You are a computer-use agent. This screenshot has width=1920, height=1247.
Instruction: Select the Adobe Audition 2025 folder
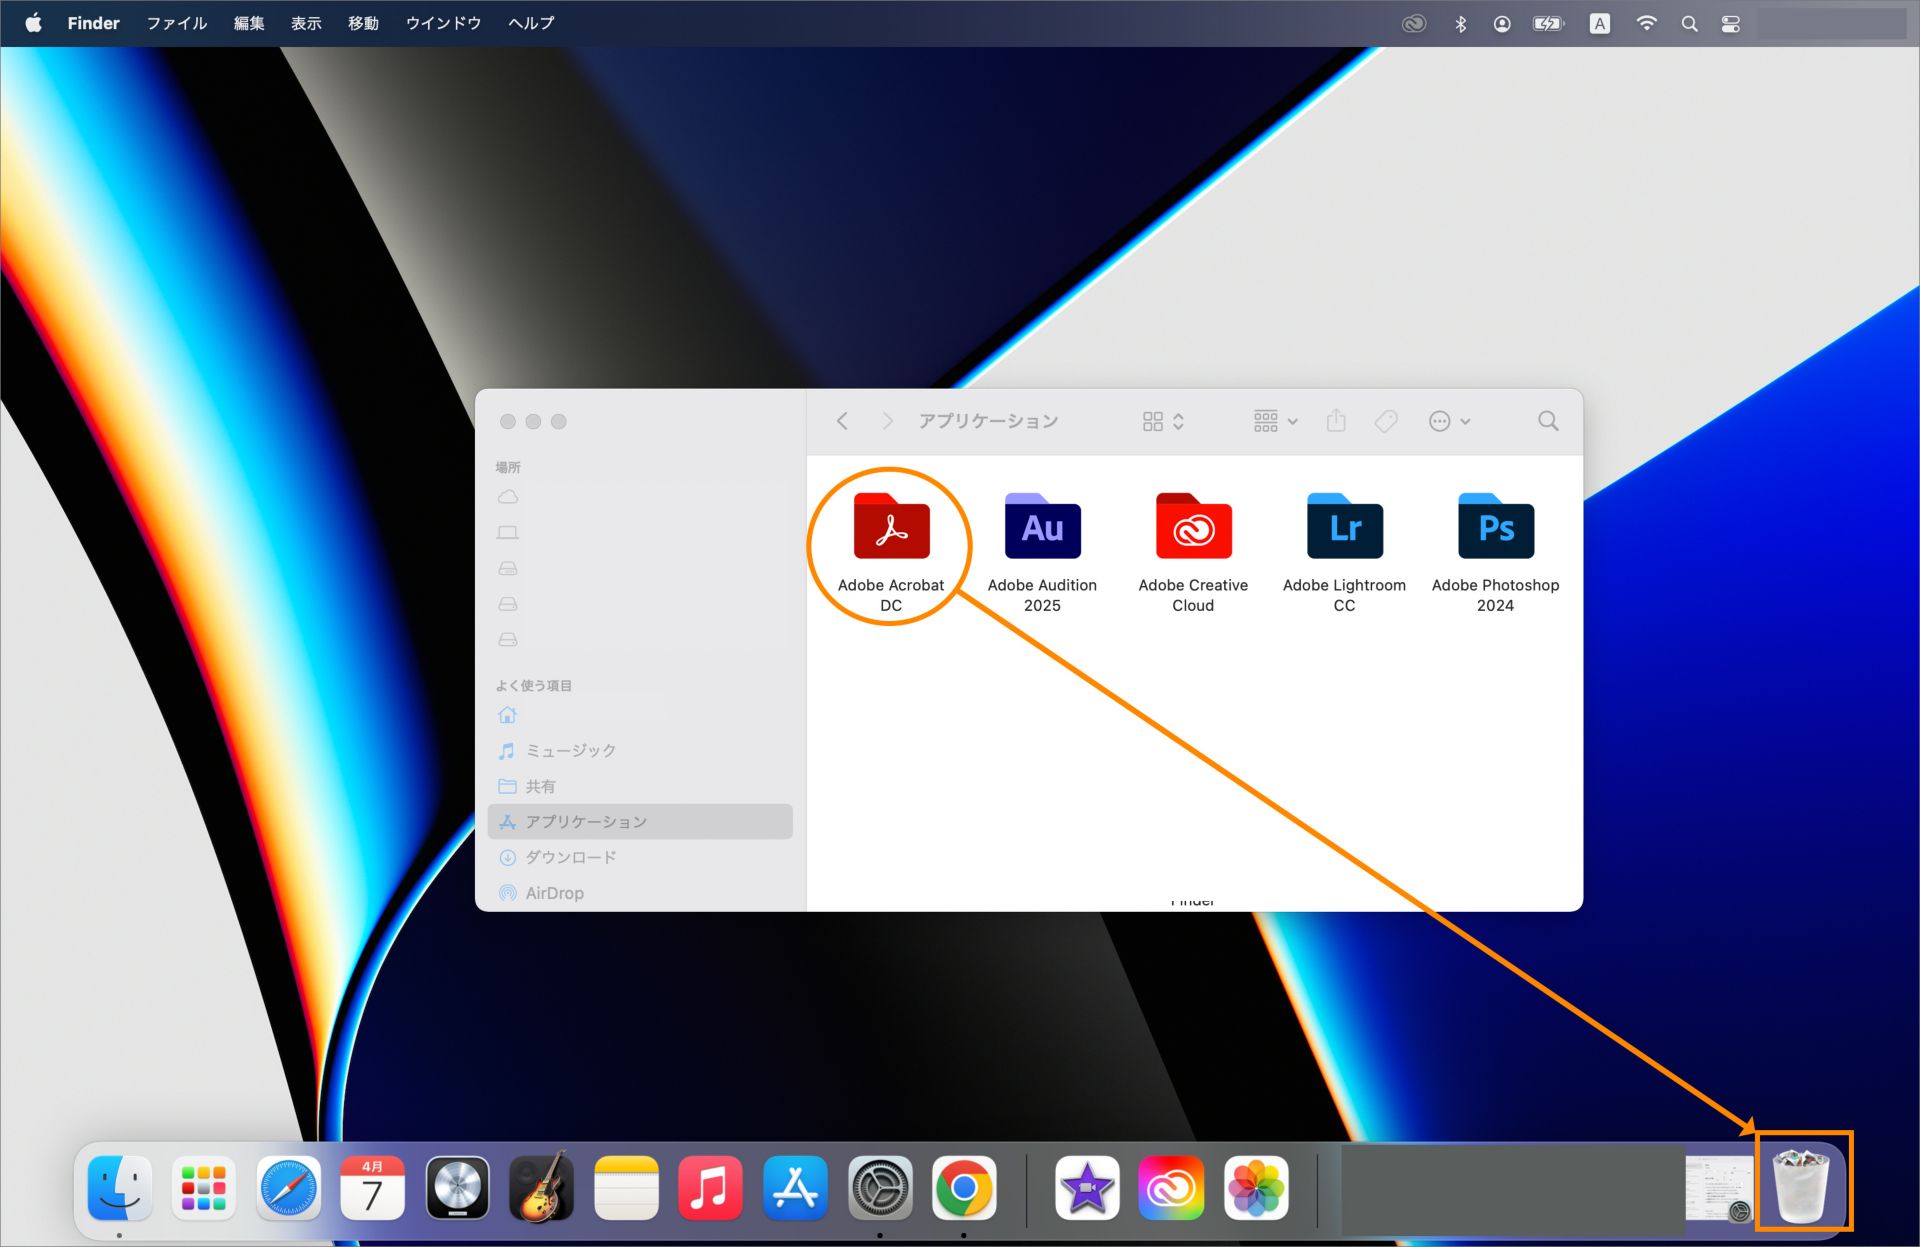tap(1042, 528)
